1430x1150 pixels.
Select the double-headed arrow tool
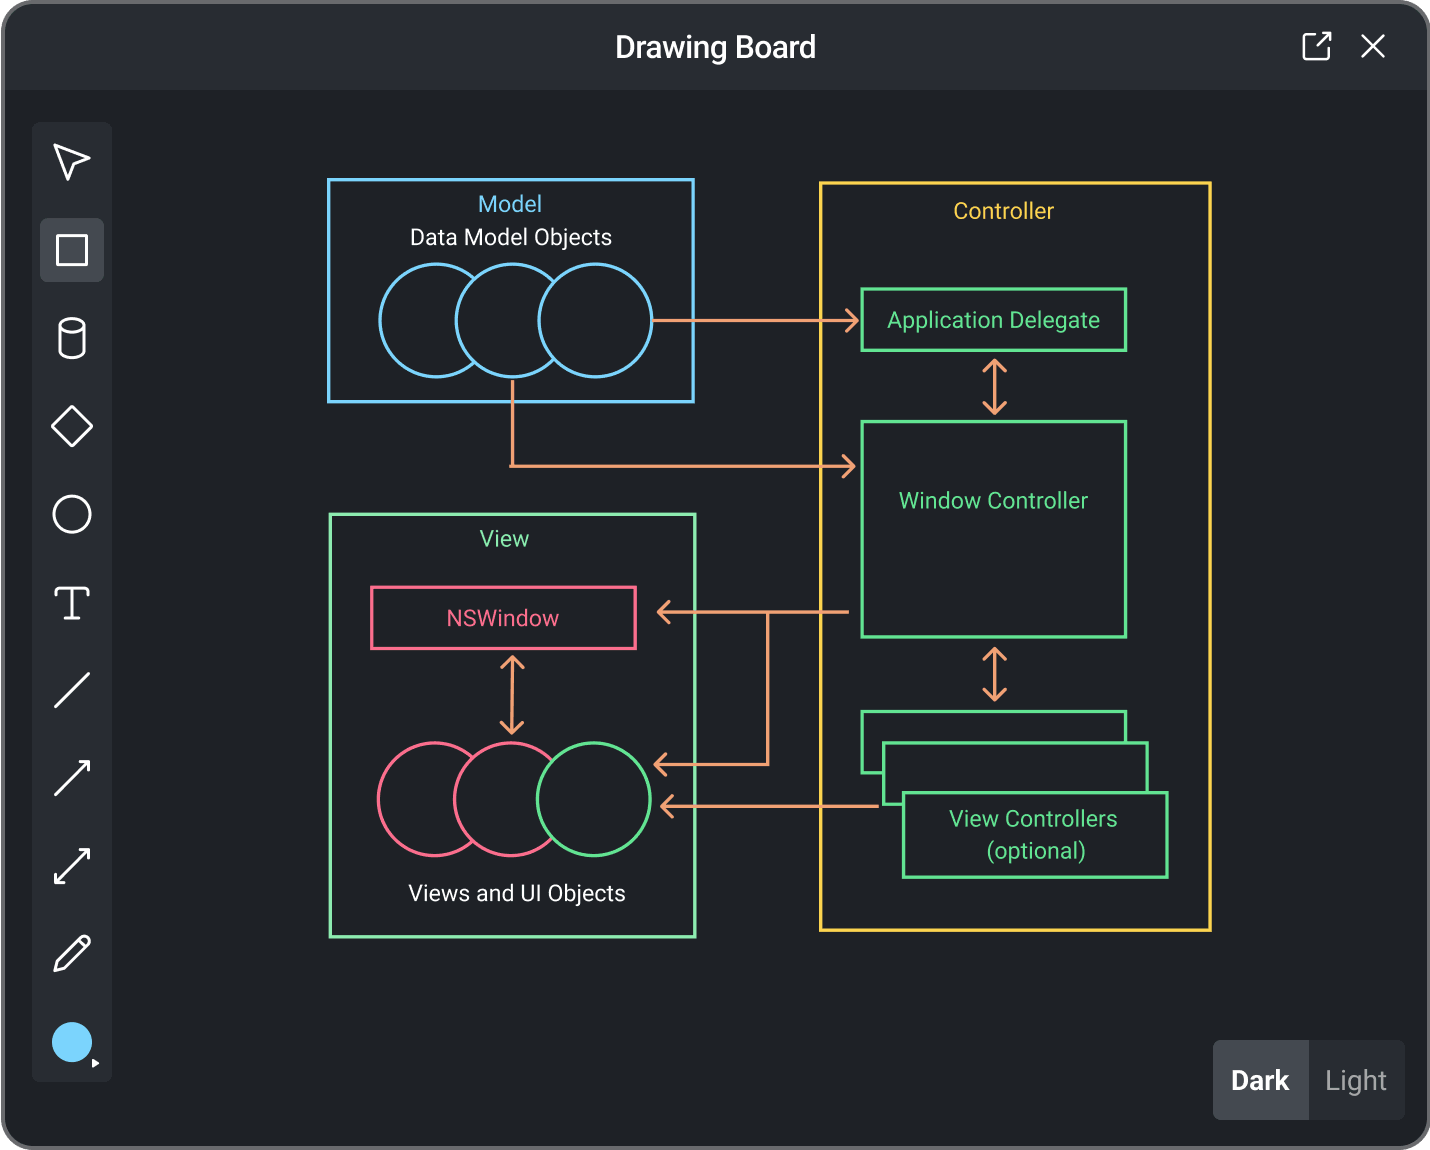pos(71,866)
